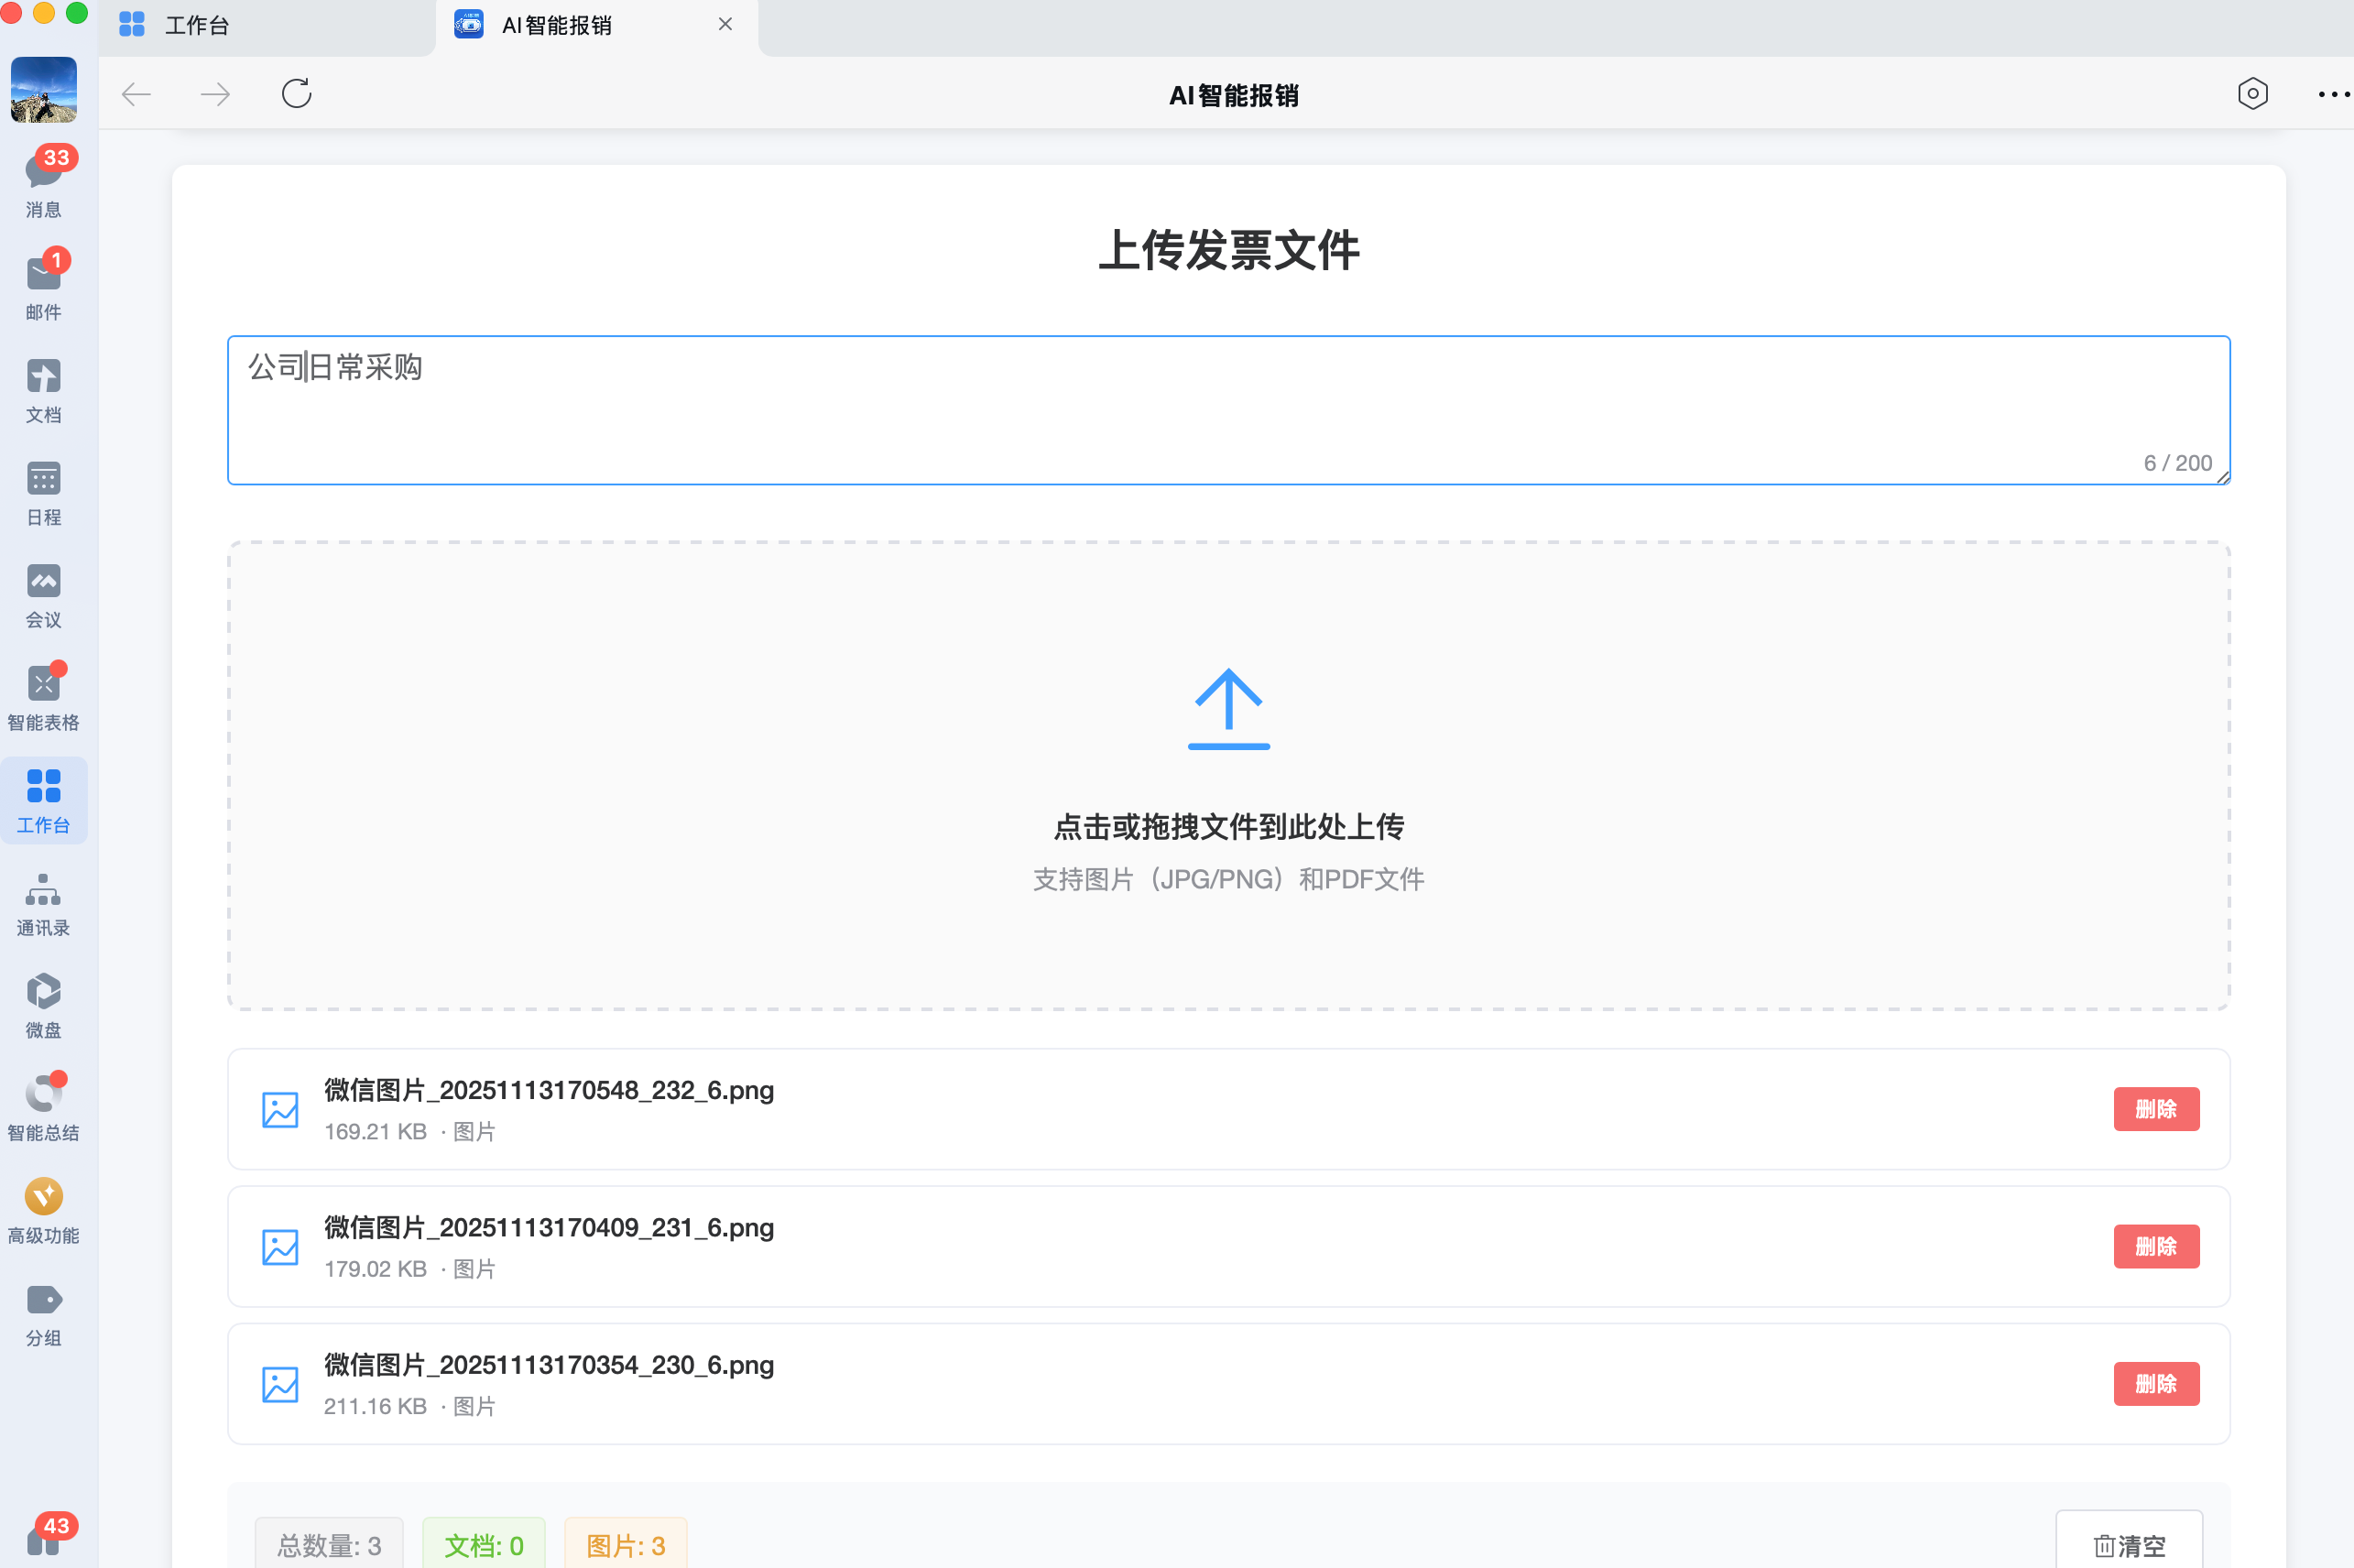The width and height of the screenshot is (2354, 1568).
Task: Delete 微信图片_20251113170354_230_6.png file
Action: click(2155, 1383)
